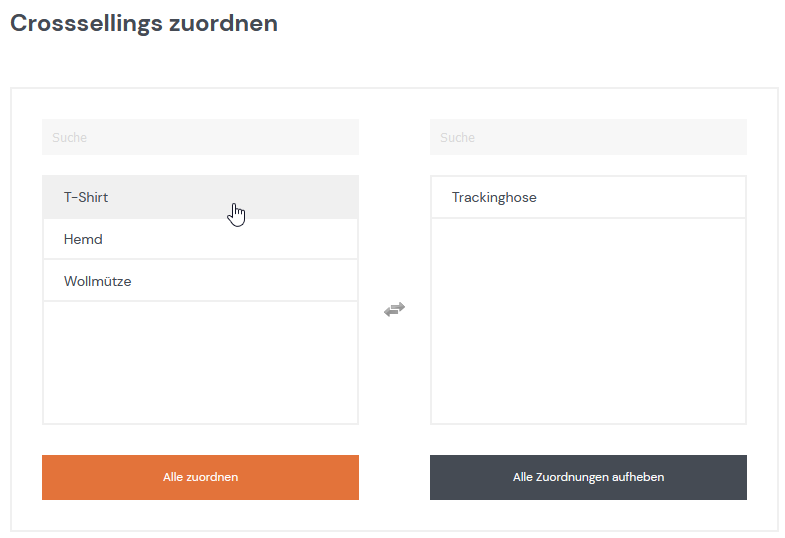
Task: Move Wollmütze to the assigned list
Action: [200, 281]
